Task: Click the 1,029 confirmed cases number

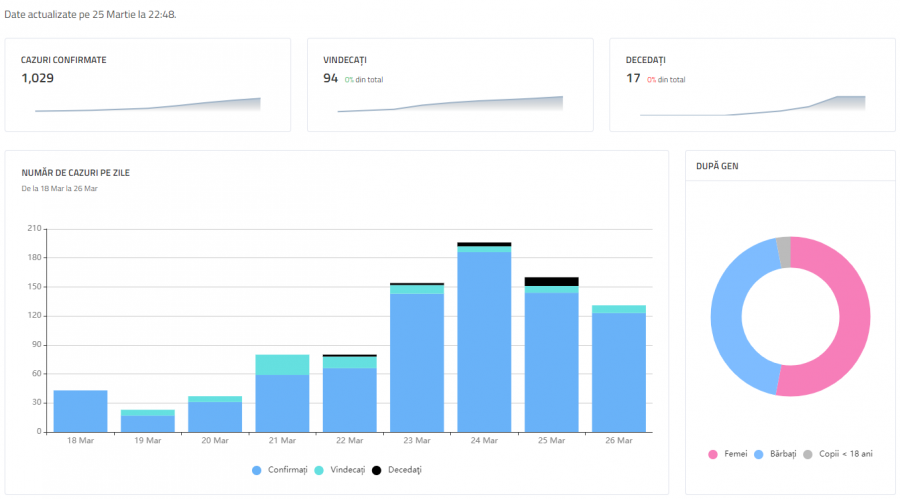Action: pos(37,78)
